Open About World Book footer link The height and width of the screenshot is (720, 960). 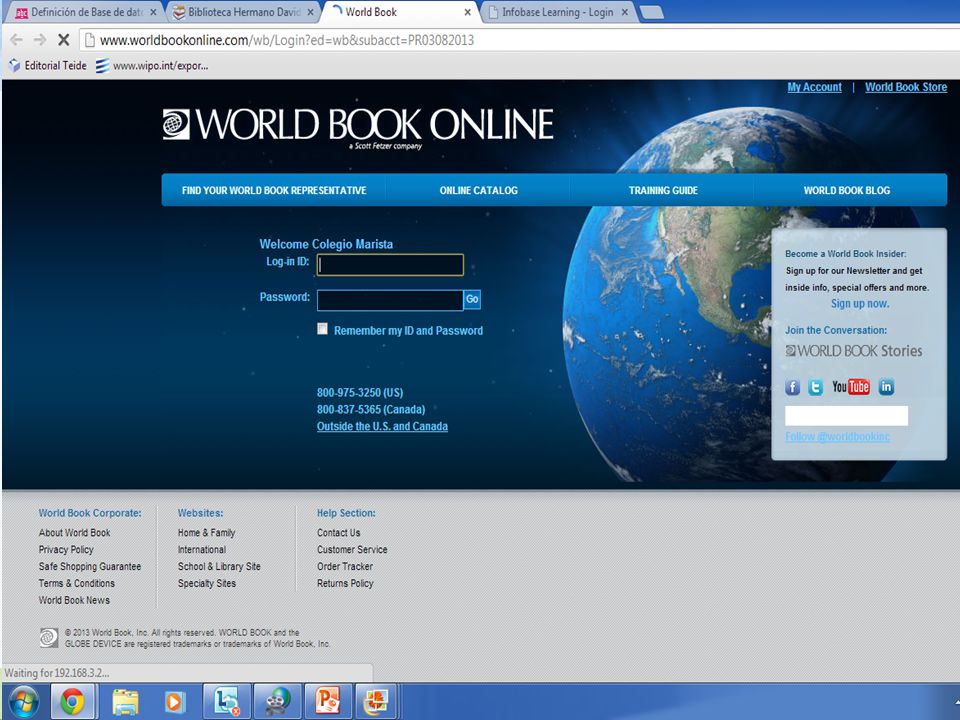pyautogui.click(x=75, y=533)
